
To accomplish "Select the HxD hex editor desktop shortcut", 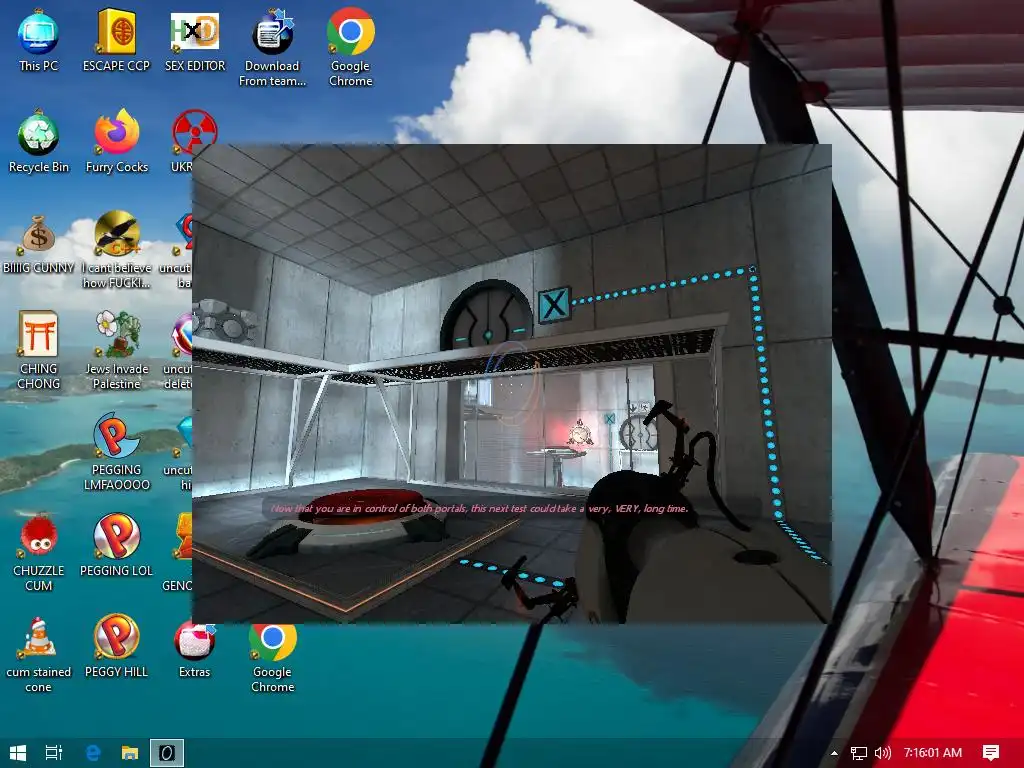I will 195,40.
